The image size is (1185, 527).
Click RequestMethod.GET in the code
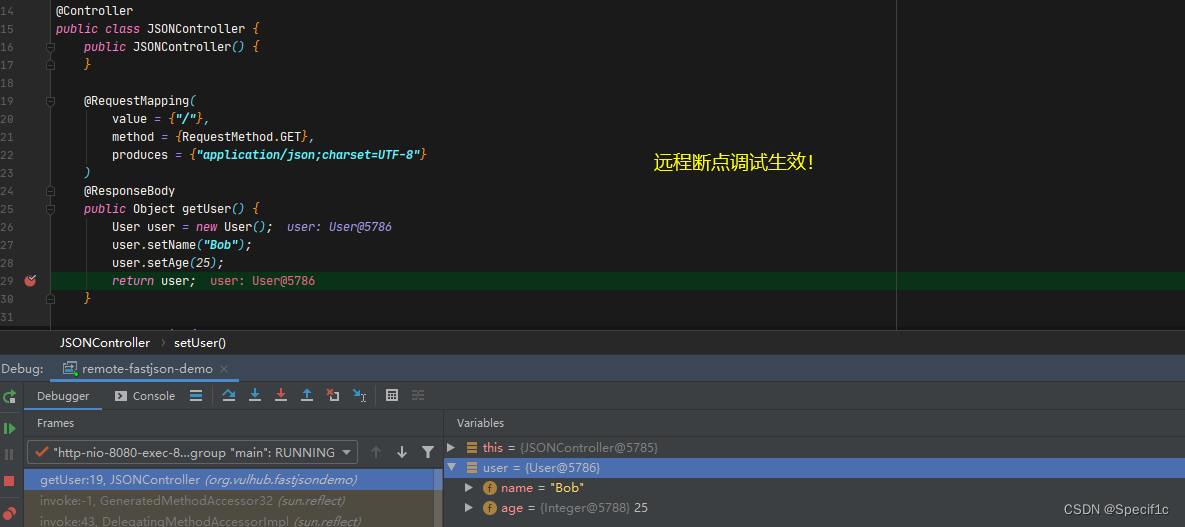[243, 137]
